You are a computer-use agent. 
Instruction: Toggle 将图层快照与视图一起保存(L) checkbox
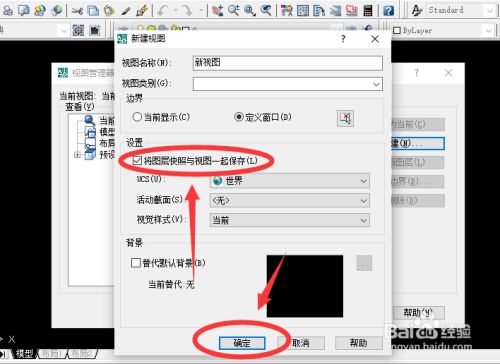137,161
